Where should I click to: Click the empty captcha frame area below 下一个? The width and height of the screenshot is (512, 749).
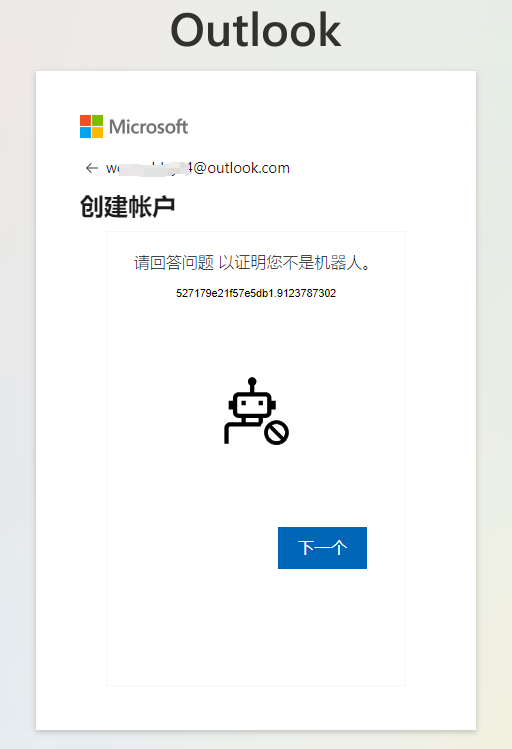coord(256,626)
